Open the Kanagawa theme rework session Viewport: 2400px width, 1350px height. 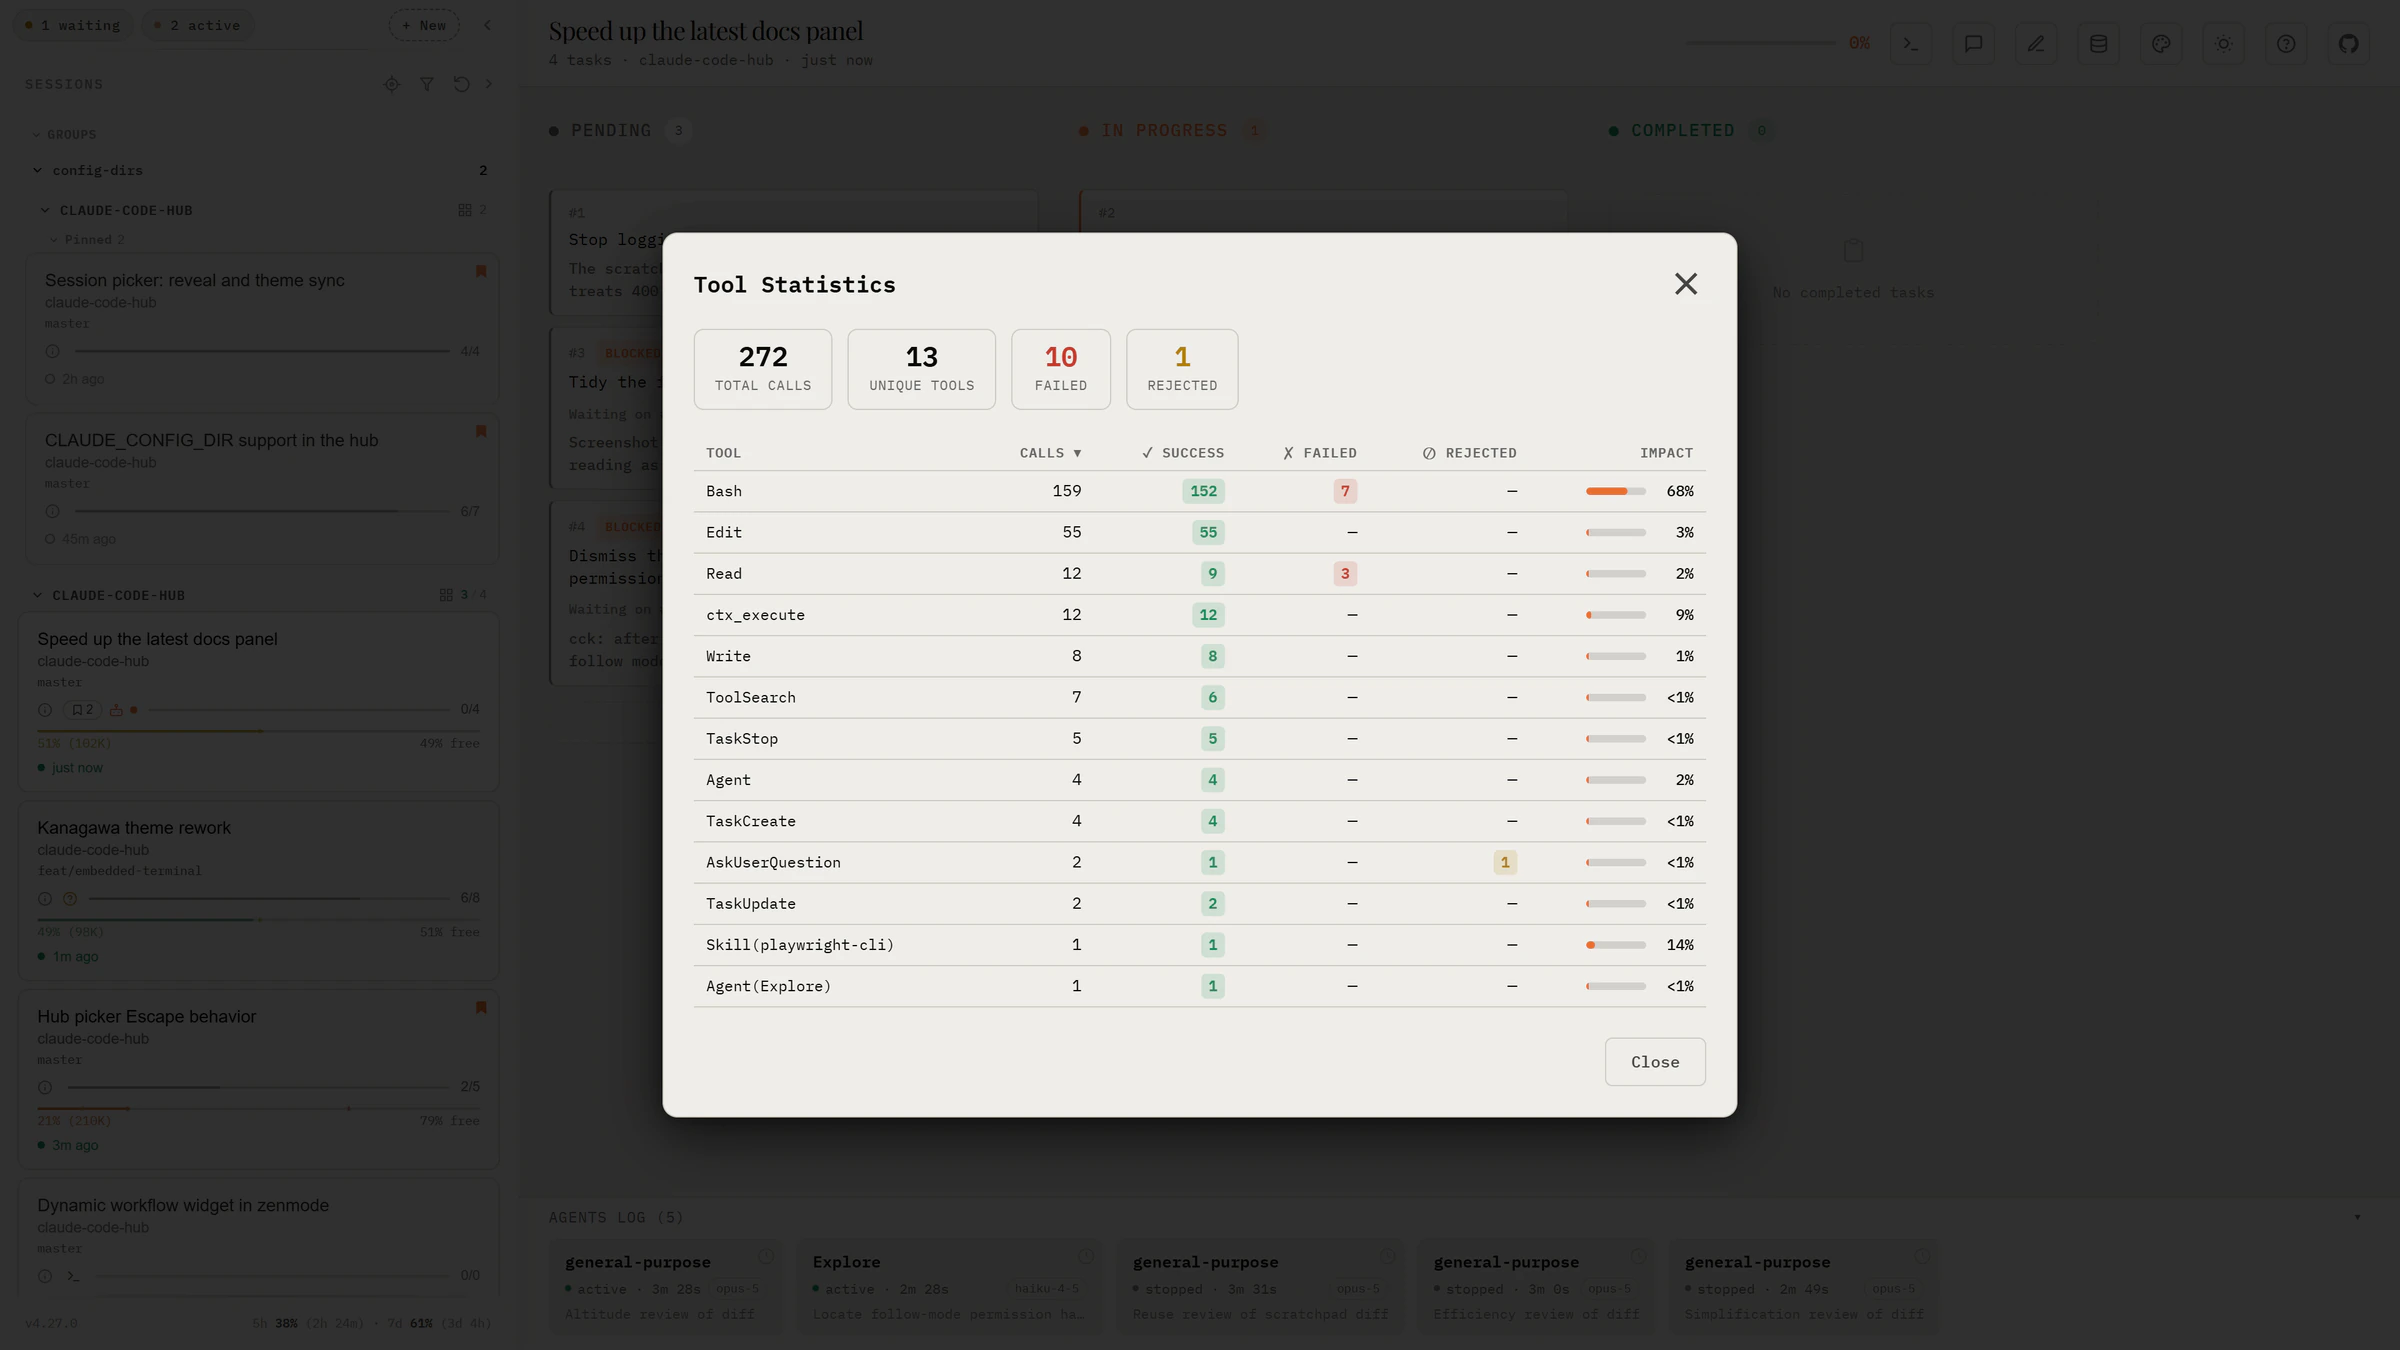[259, 890]
